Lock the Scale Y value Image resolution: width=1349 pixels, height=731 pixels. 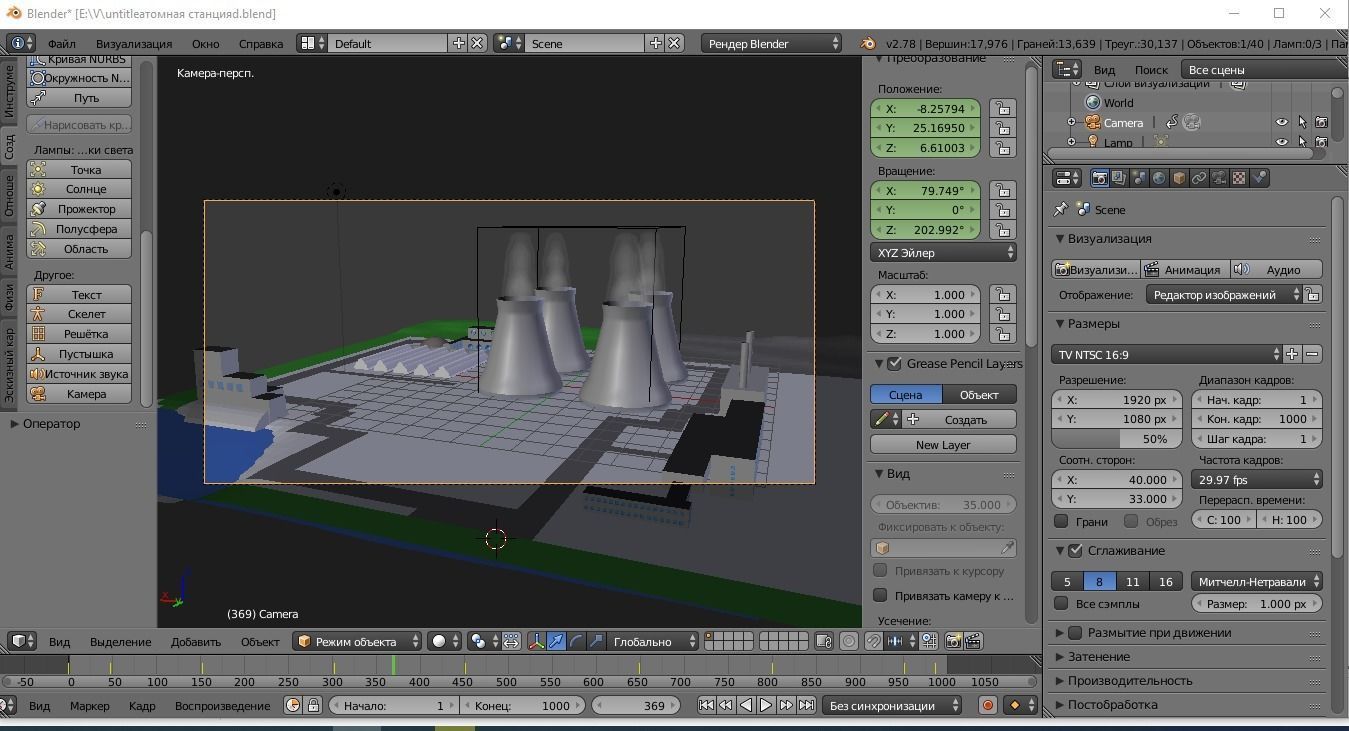tap(1002, 314)
